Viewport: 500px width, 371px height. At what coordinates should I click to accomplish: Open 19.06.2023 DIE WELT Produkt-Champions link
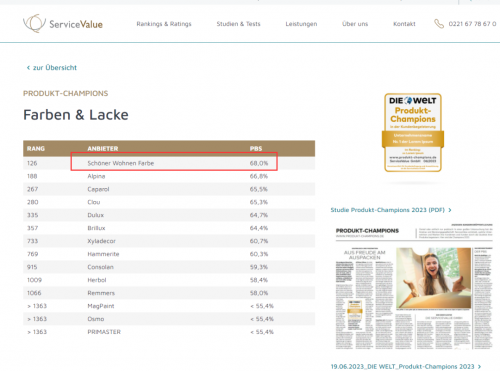(402, 366)
